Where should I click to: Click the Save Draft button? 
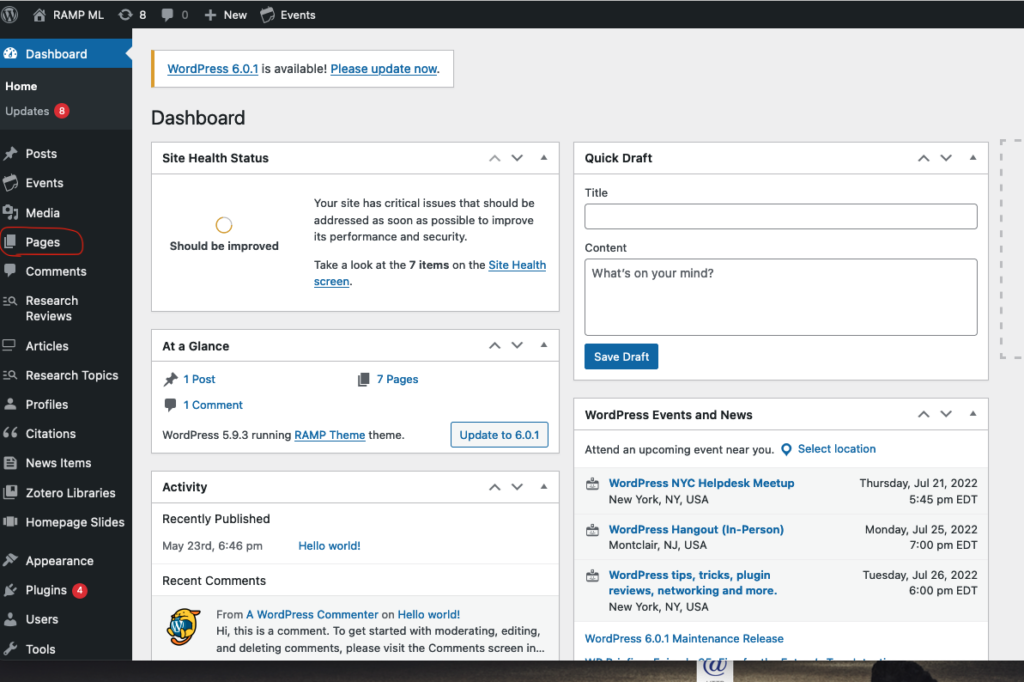[621, 357]
